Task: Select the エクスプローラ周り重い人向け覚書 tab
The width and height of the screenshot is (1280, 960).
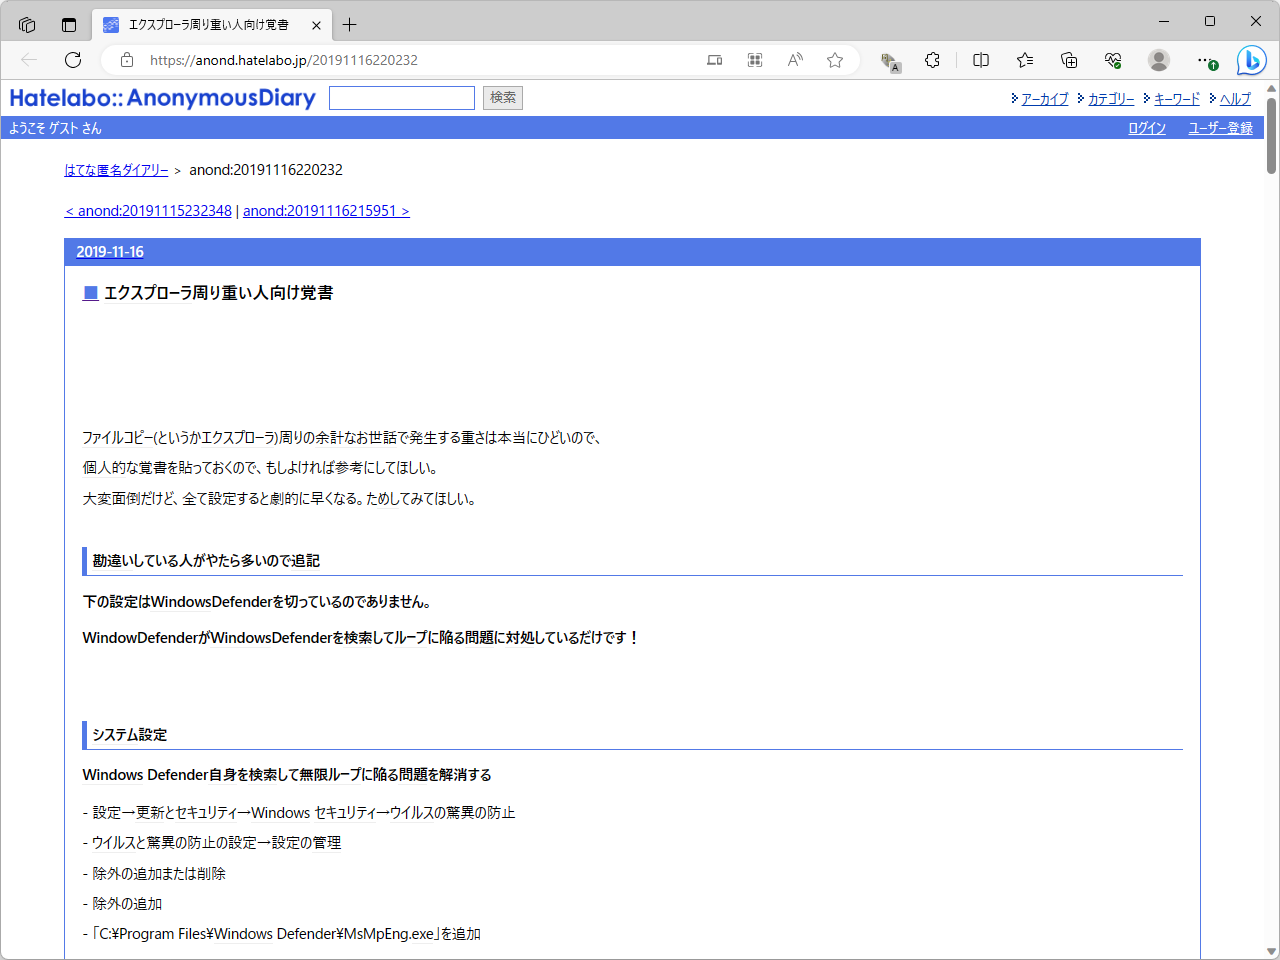Action: (x=200, y=25)
